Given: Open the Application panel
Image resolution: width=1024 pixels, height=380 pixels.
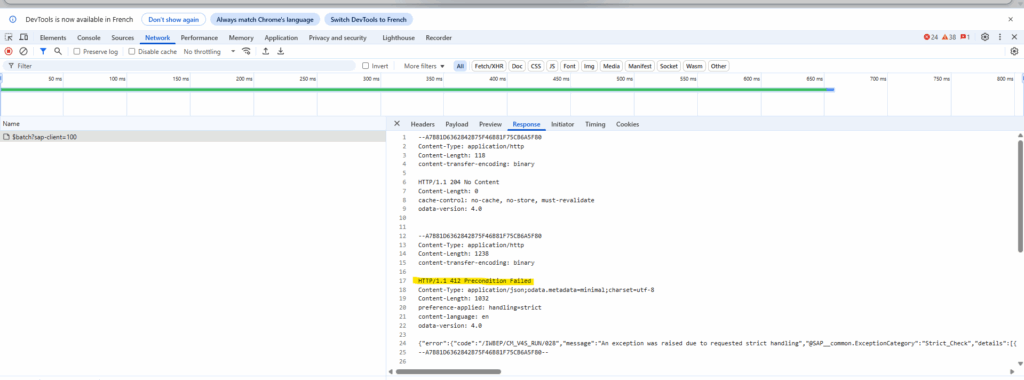Looking at the screenshot, I should 281,38.
